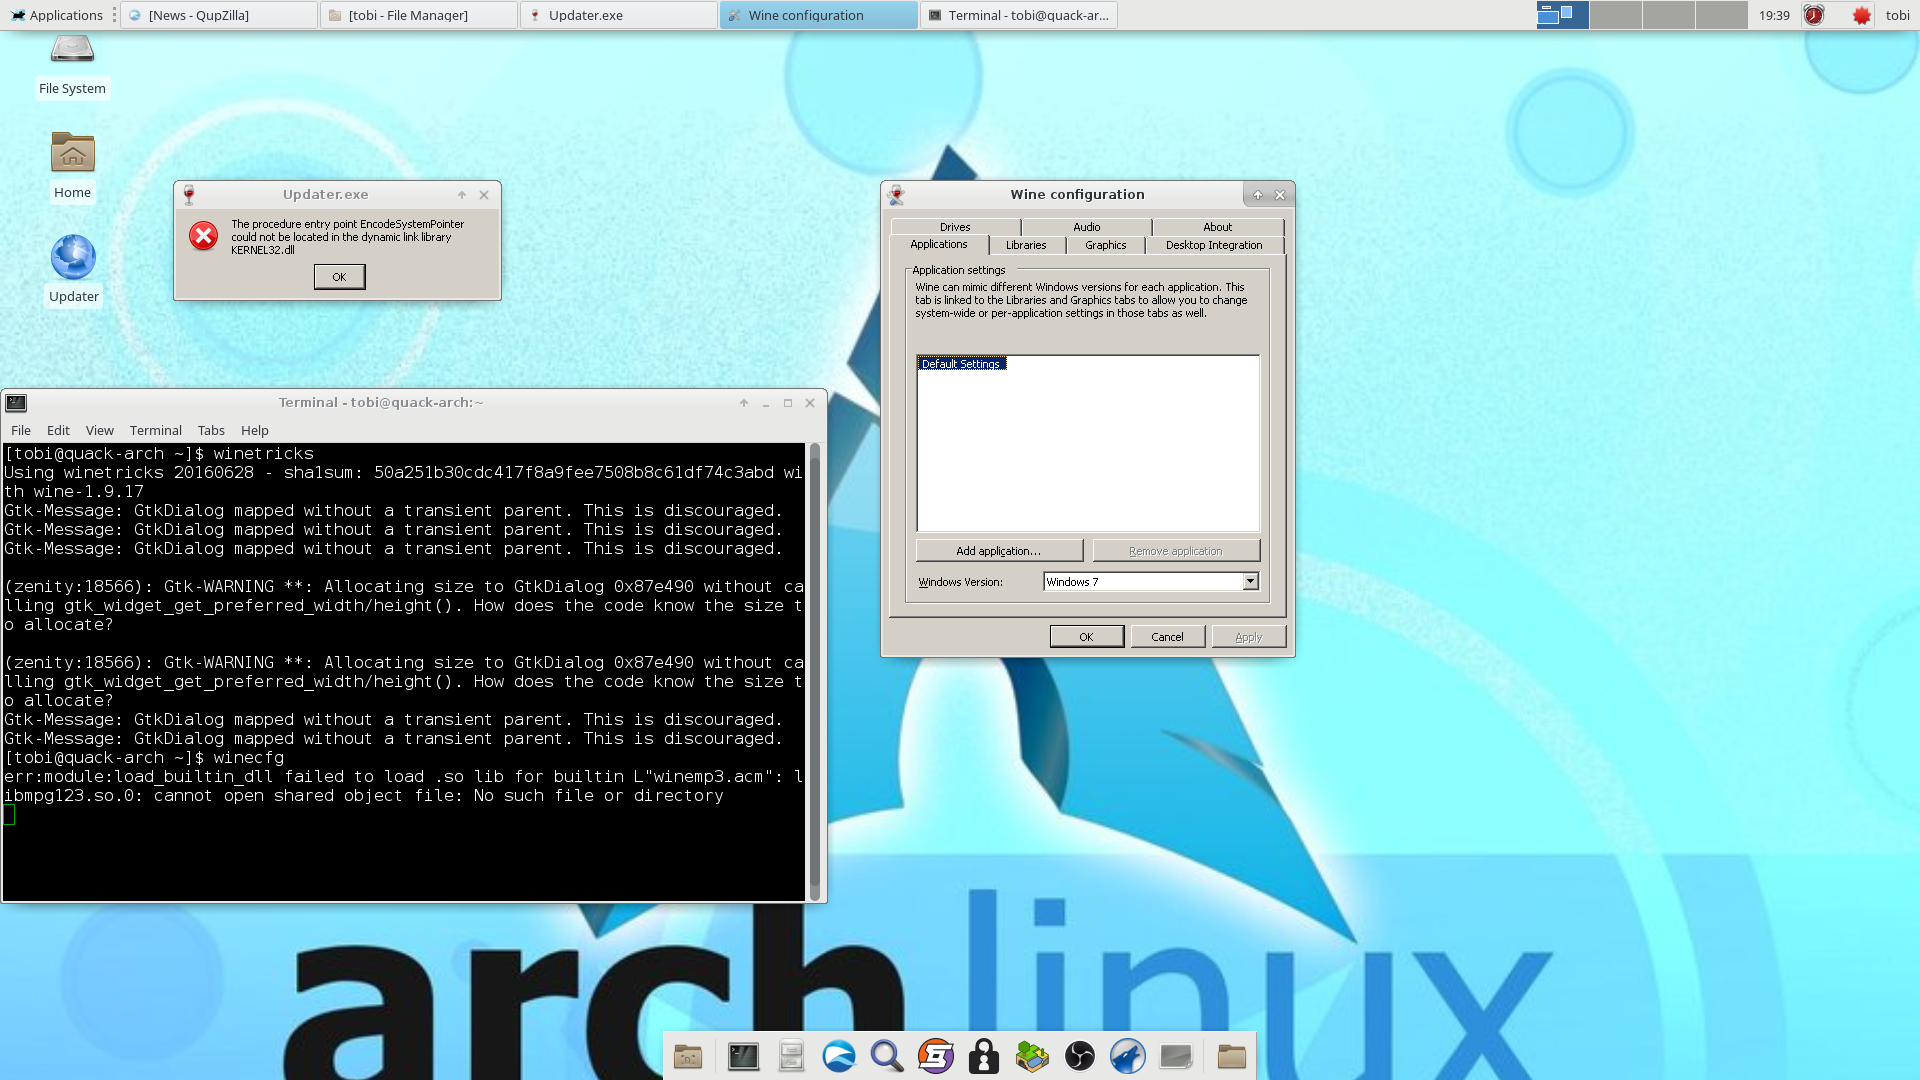Minimize the Terminal window
The image size is (1920, 1080).
[x=766, y=403]
